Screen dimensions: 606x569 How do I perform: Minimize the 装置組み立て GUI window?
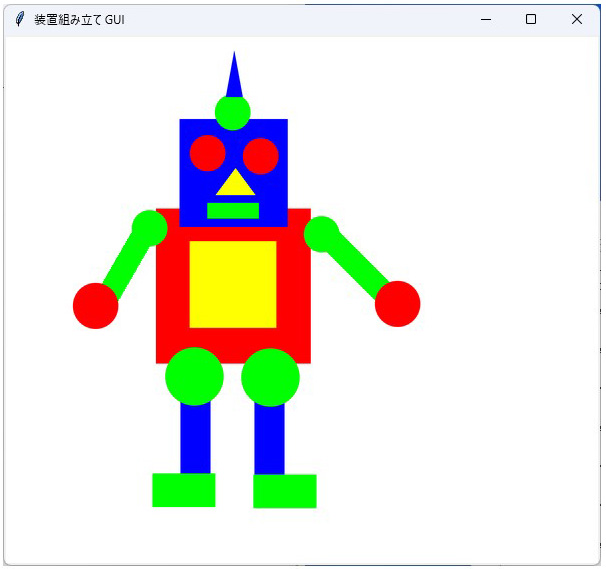[485, 19]
